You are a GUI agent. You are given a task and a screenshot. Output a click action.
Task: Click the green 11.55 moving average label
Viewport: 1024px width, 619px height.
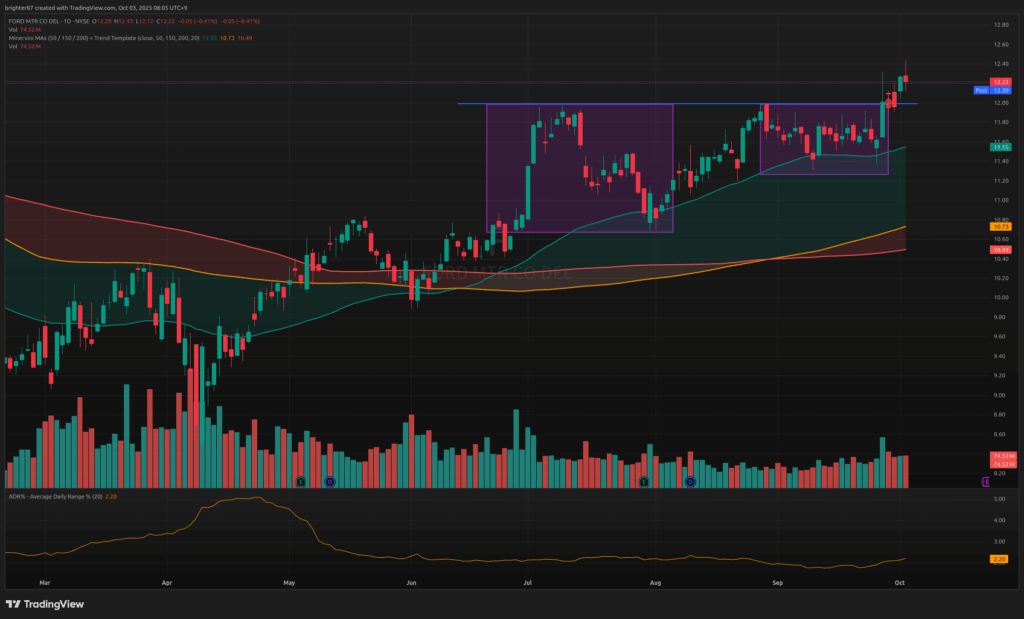1001,147
